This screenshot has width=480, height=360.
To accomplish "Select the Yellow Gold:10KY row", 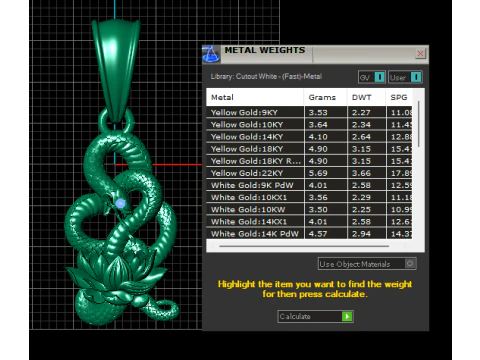I will click(309, 124).
